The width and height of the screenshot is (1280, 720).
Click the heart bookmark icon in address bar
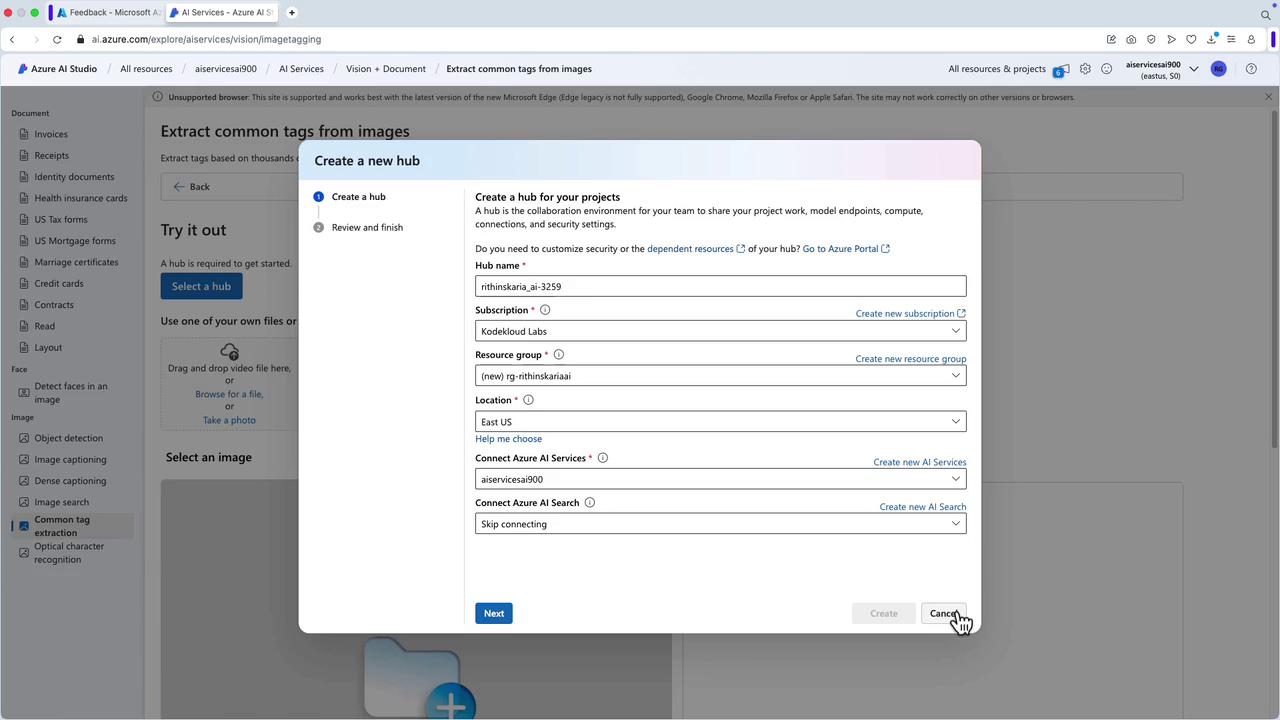[1191, 40]
